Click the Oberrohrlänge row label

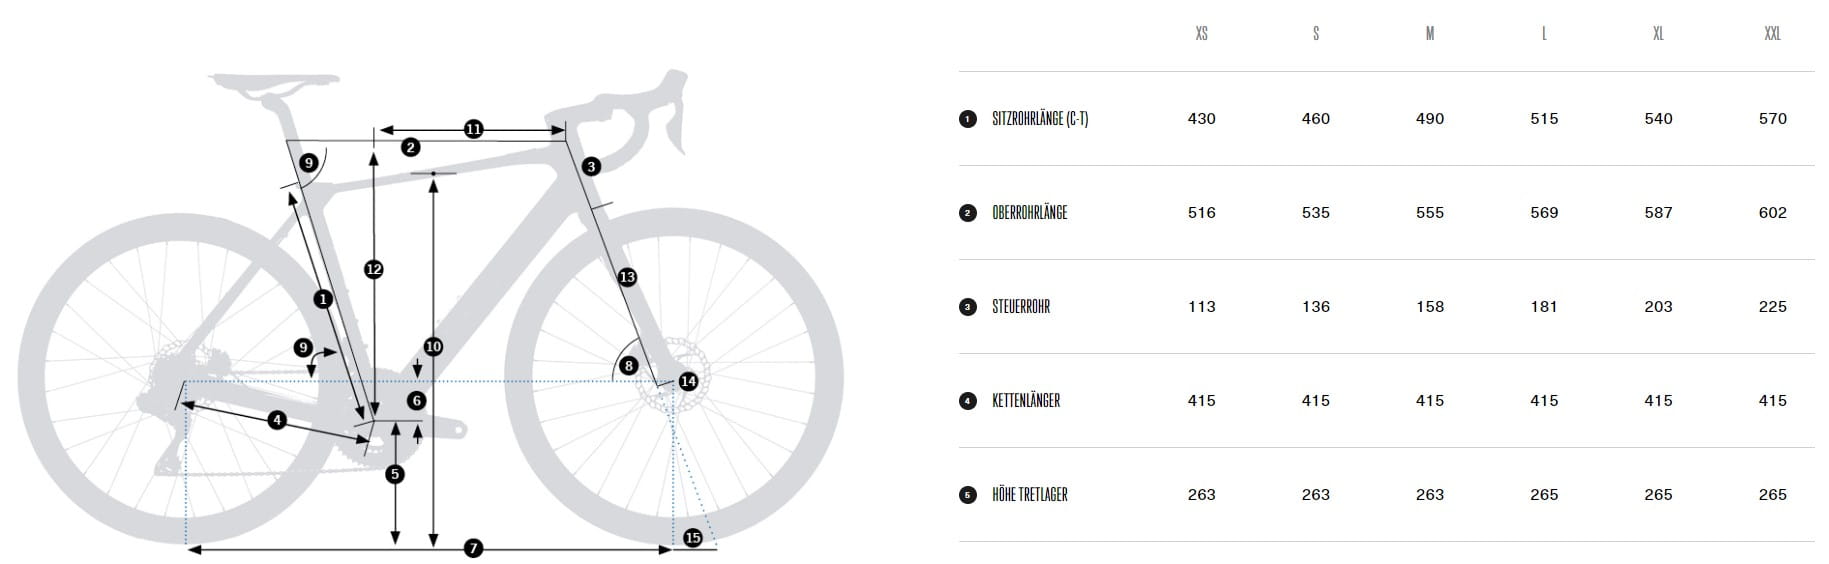(x=1030, y=213)
